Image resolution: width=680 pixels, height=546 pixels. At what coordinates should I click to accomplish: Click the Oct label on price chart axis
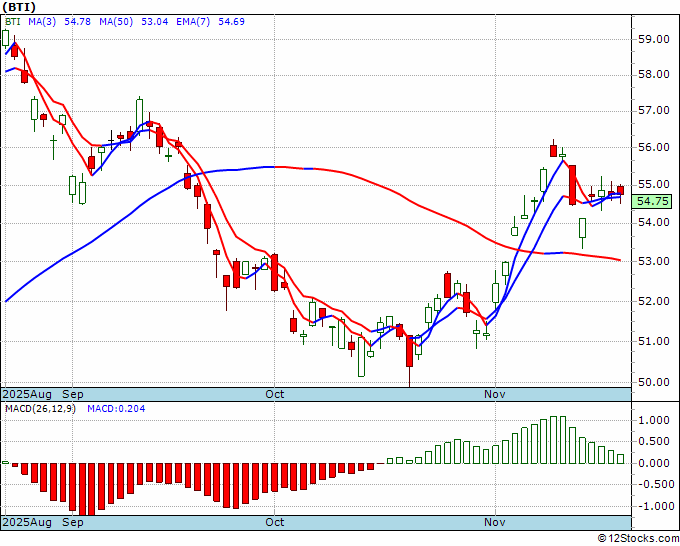tap(275, 394)
